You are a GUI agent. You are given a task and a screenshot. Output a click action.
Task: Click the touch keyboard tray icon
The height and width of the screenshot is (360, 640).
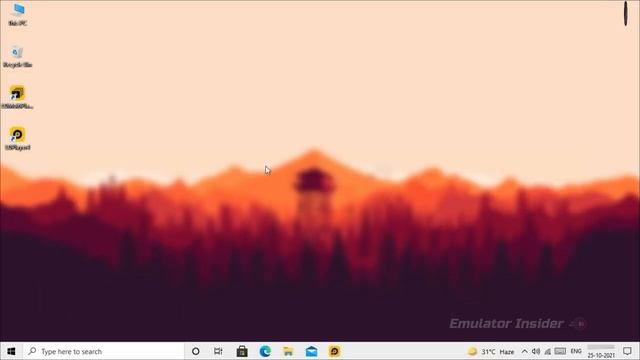(x=560, y=351)
